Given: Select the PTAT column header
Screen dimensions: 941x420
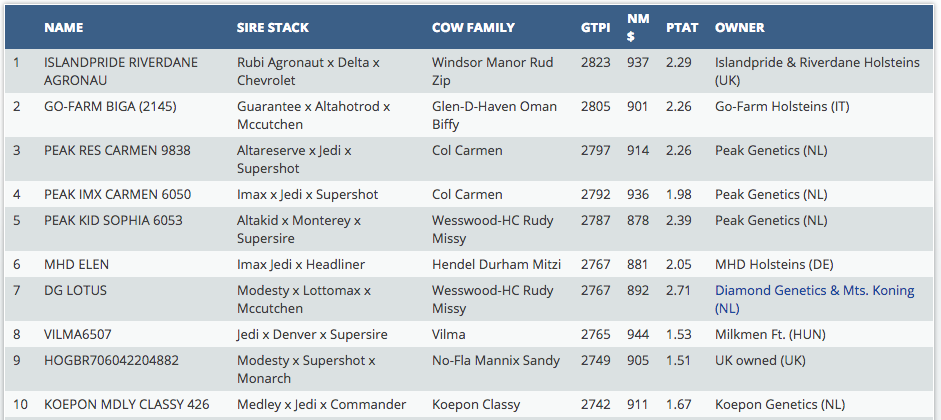Looking at the screenshot, I should (x=682, y=28).
